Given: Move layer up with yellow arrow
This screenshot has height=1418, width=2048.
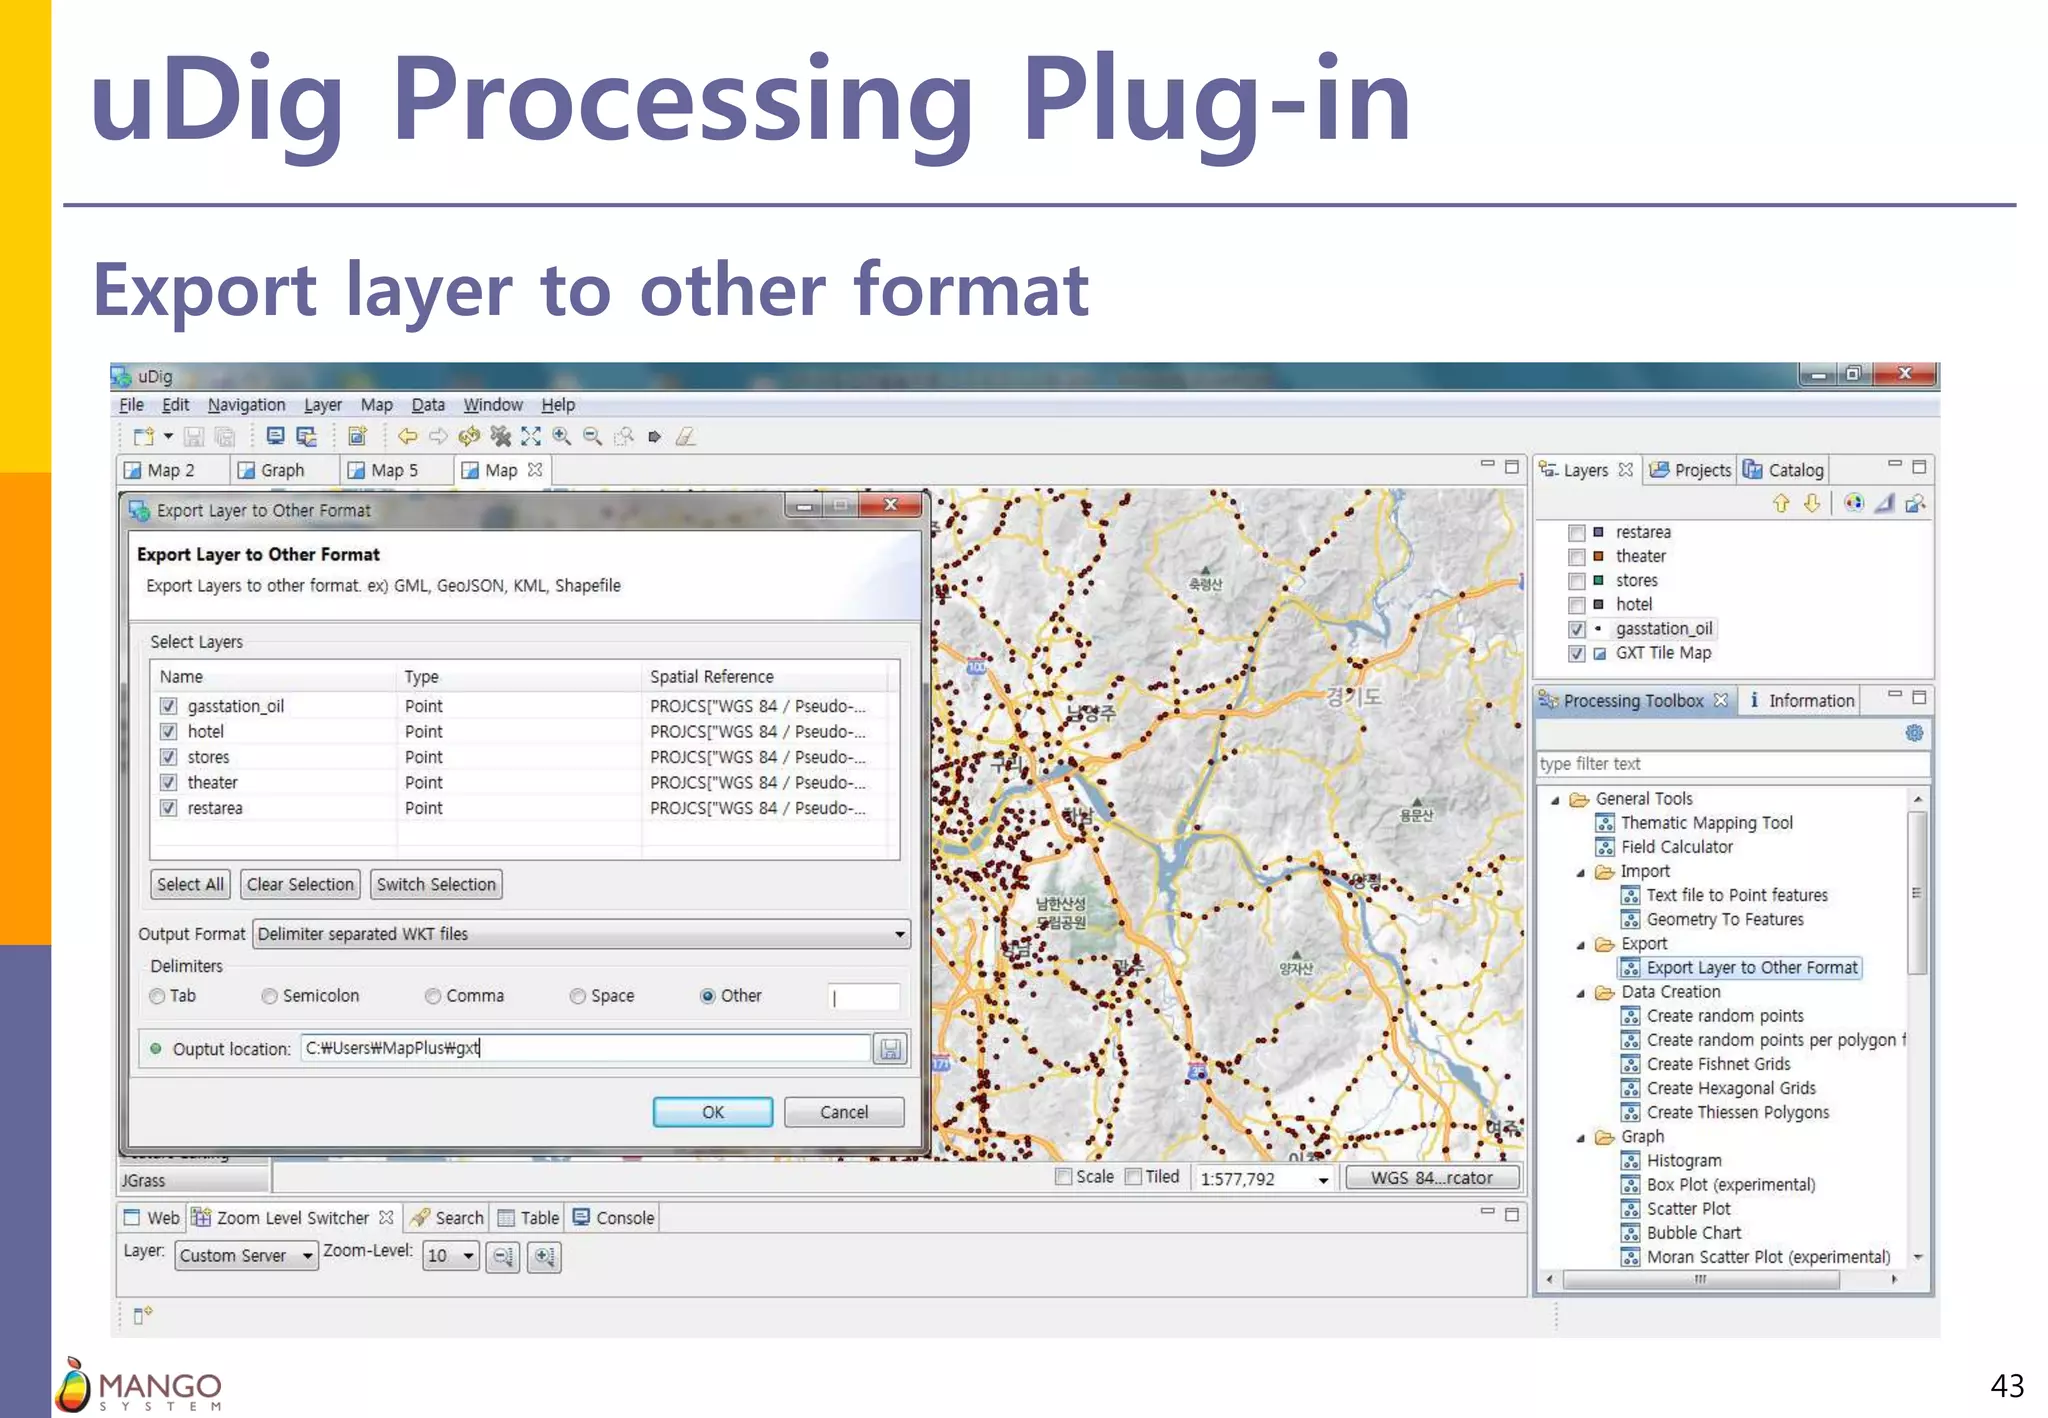Looking at the screenshot, I should [1781, 503].
